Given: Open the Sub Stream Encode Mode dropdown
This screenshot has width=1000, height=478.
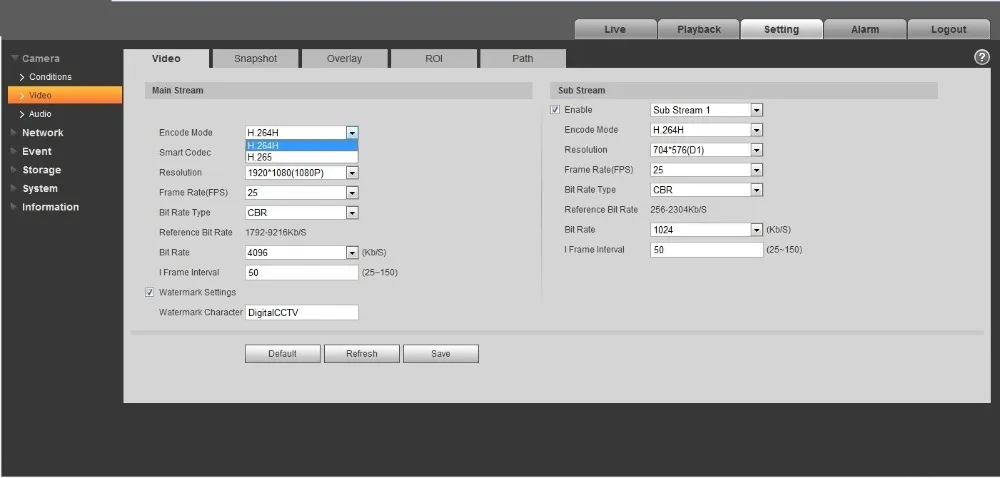Looking at the screenshot, I should pyautogui.click(x=707, y=130).
